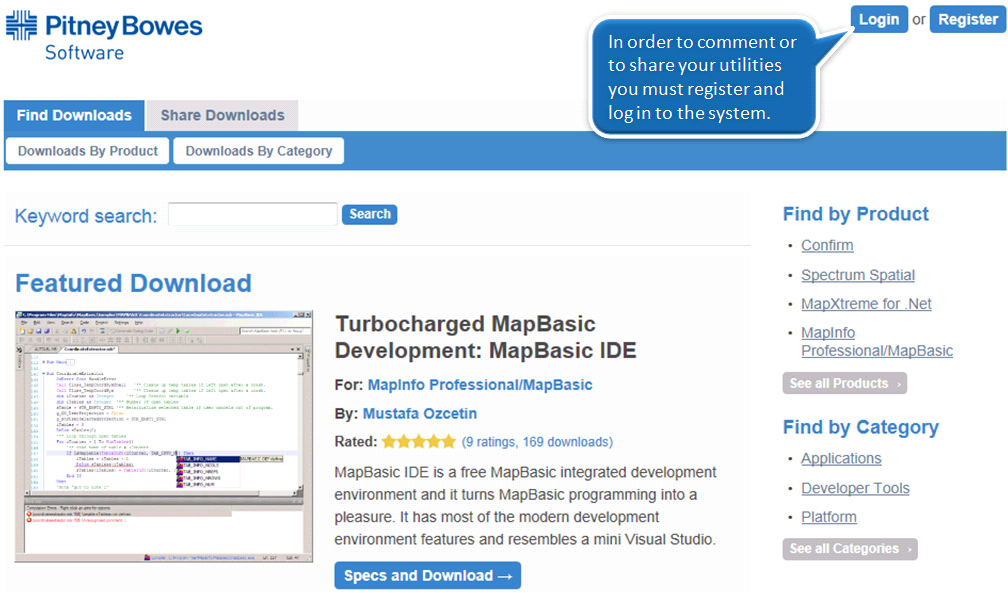Click the Find by Category heading
This screenshot has height=593, width=1008.
(861, 427)
